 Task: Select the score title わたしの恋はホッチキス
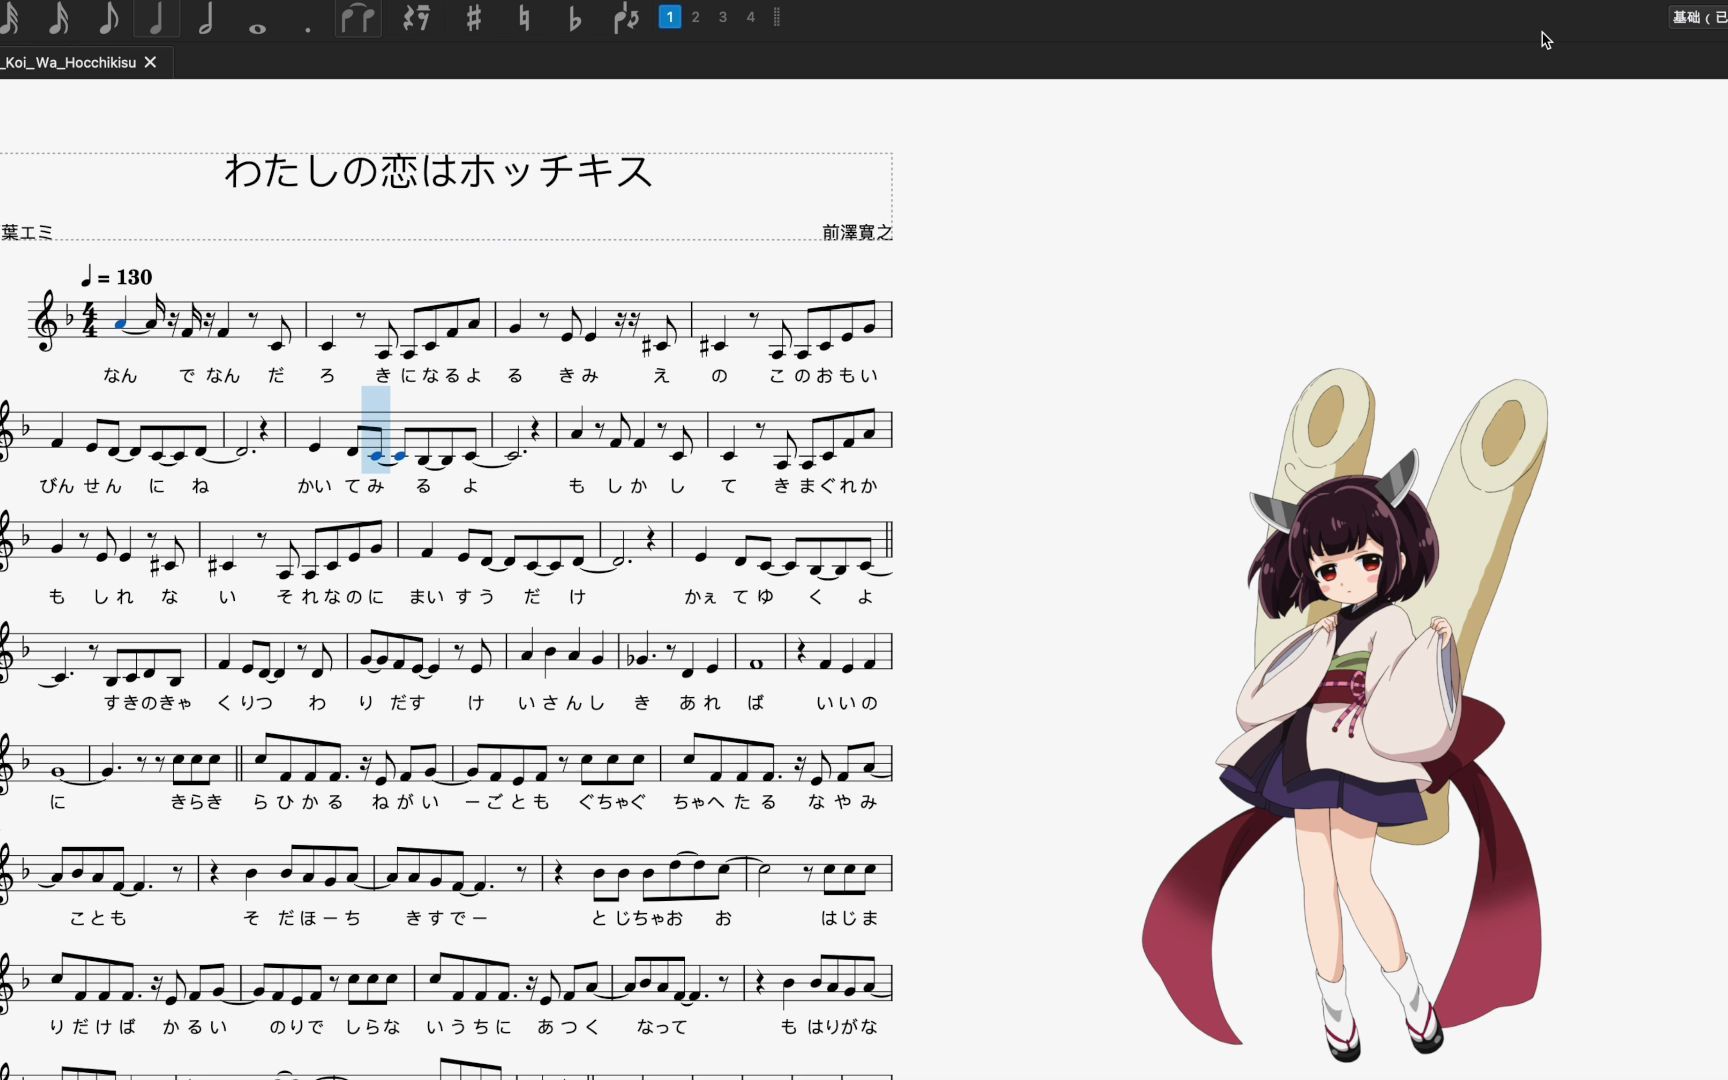click(x=438, y=171)
